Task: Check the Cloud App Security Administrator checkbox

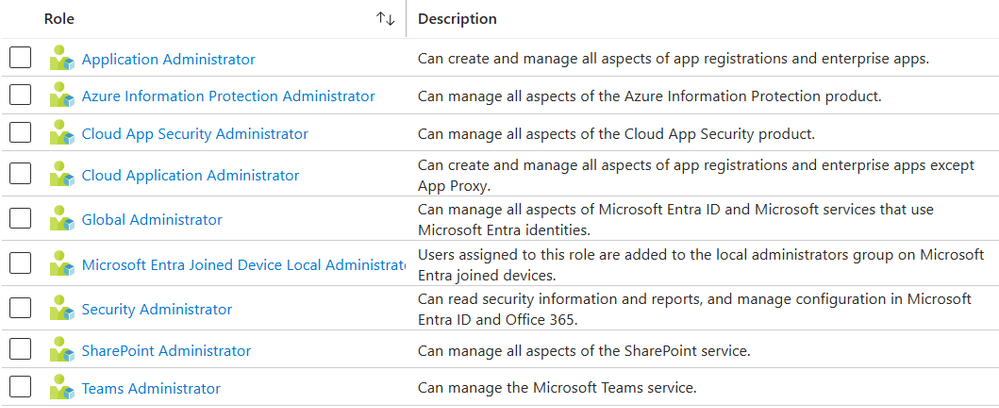Action: 20,133
